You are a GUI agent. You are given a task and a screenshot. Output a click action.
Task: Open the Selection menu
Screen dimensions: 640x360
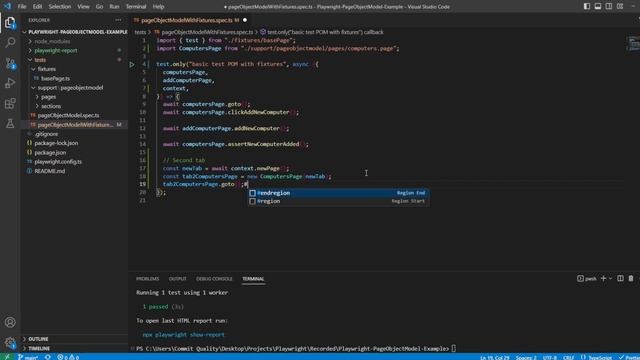(60, 7)
